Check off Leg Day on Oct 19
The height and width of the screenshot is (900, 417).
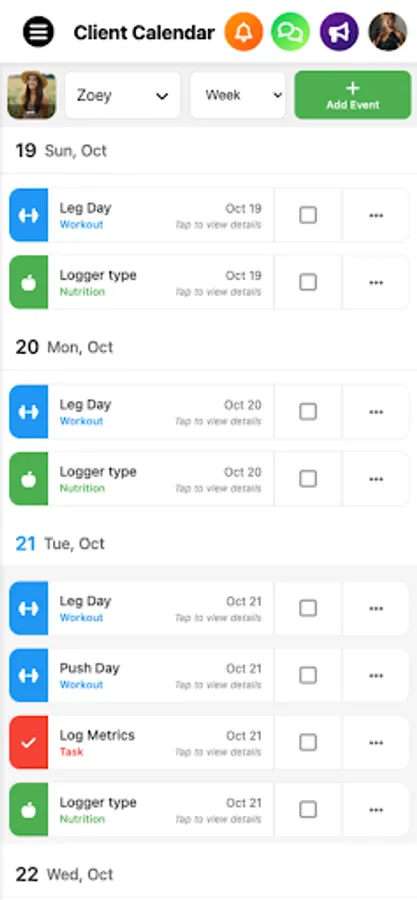pyautogui.click(x=308, y=215)
